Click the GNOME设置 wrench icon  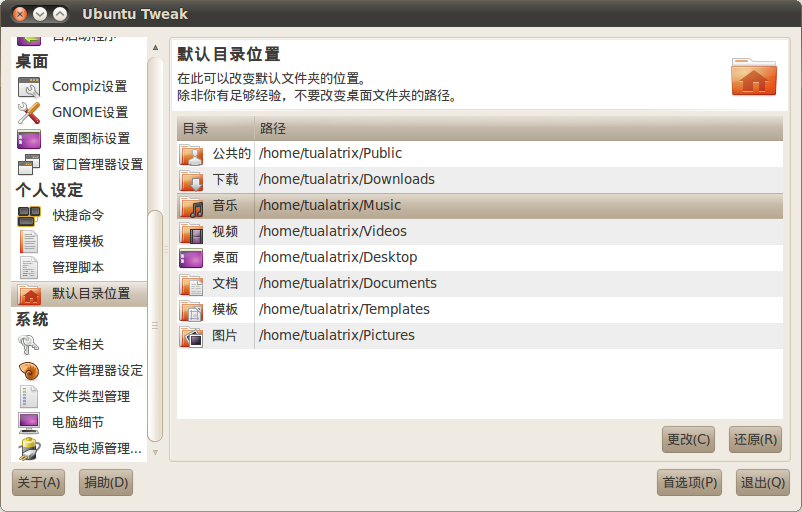[29, 113]
